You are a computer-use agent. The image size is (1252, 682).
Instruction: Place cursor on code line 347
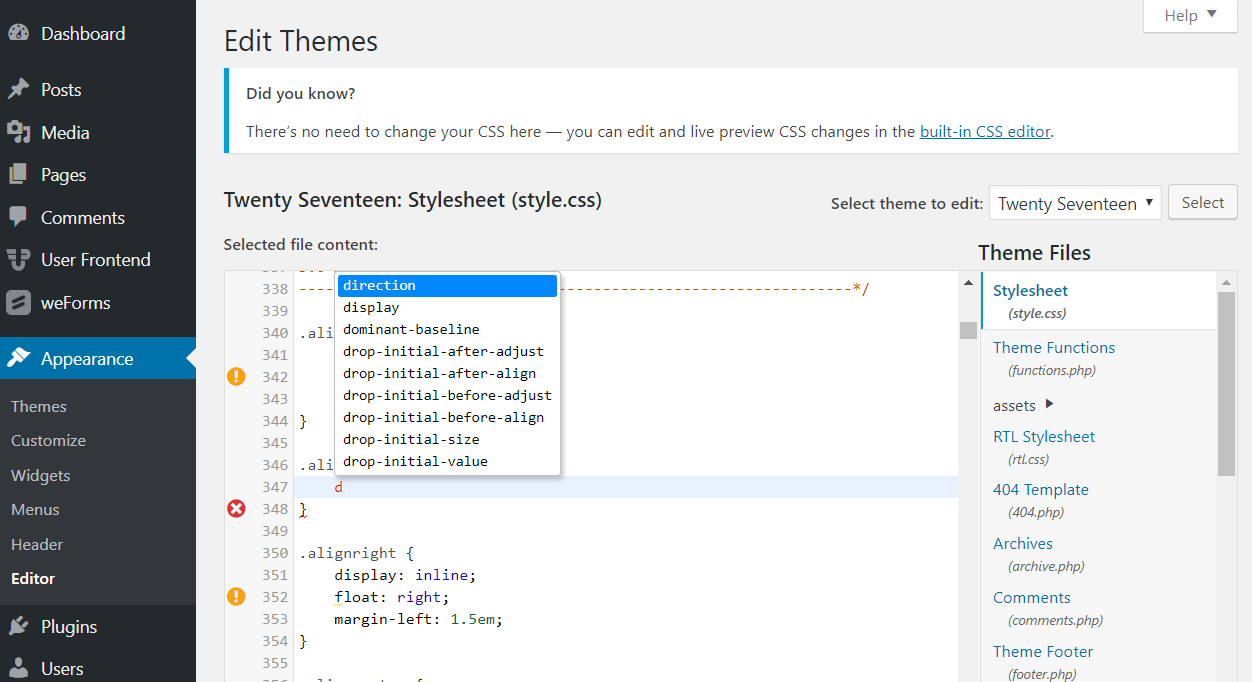pos(626,487)
